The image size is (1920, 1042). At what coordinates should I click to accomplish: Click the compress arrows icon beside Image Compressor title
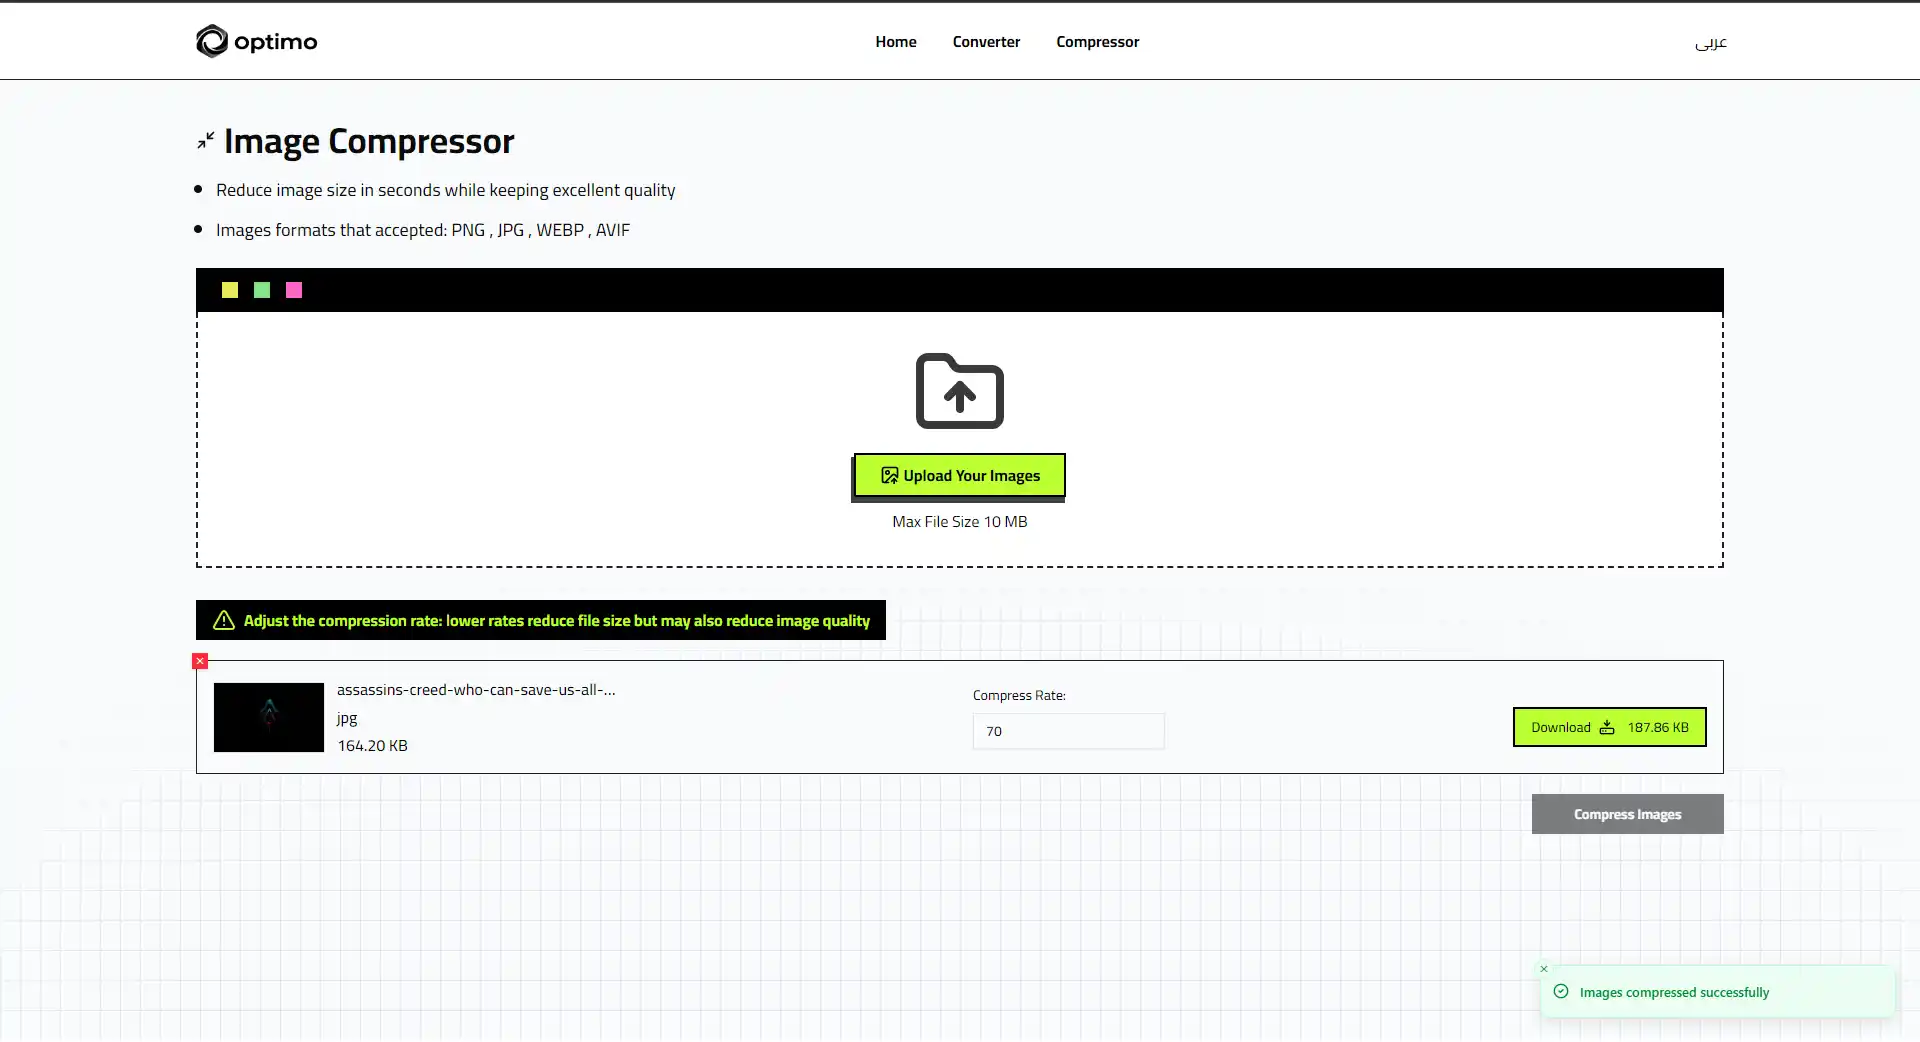204,140
